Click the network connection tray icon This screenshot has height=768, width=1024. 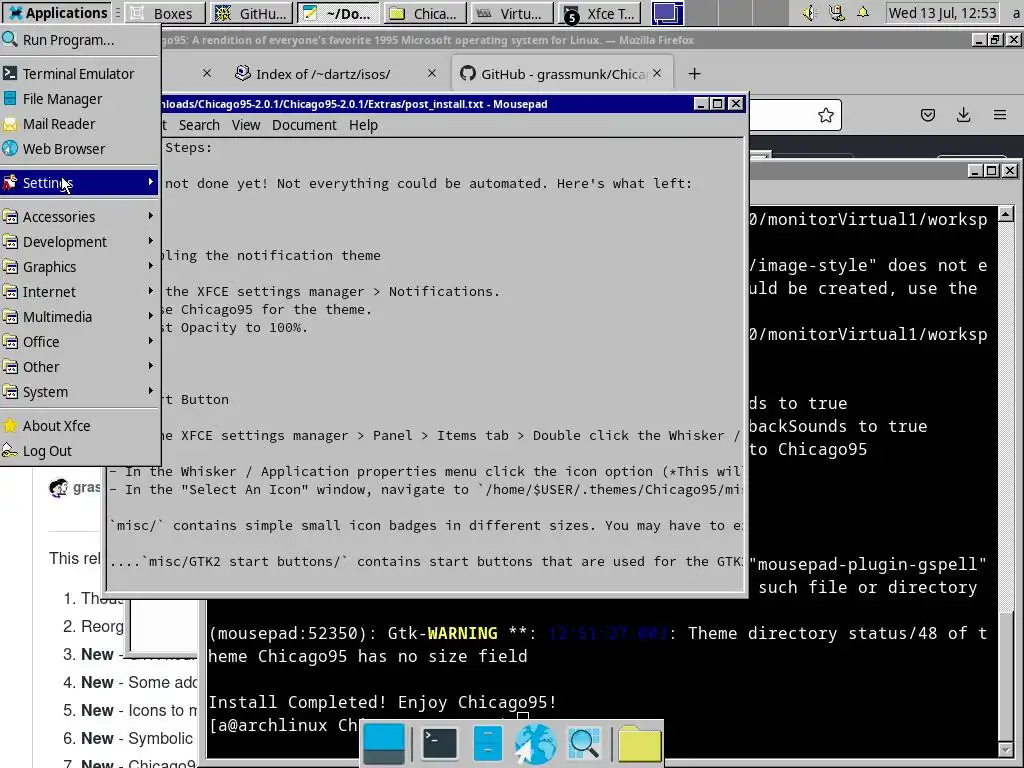837,13
